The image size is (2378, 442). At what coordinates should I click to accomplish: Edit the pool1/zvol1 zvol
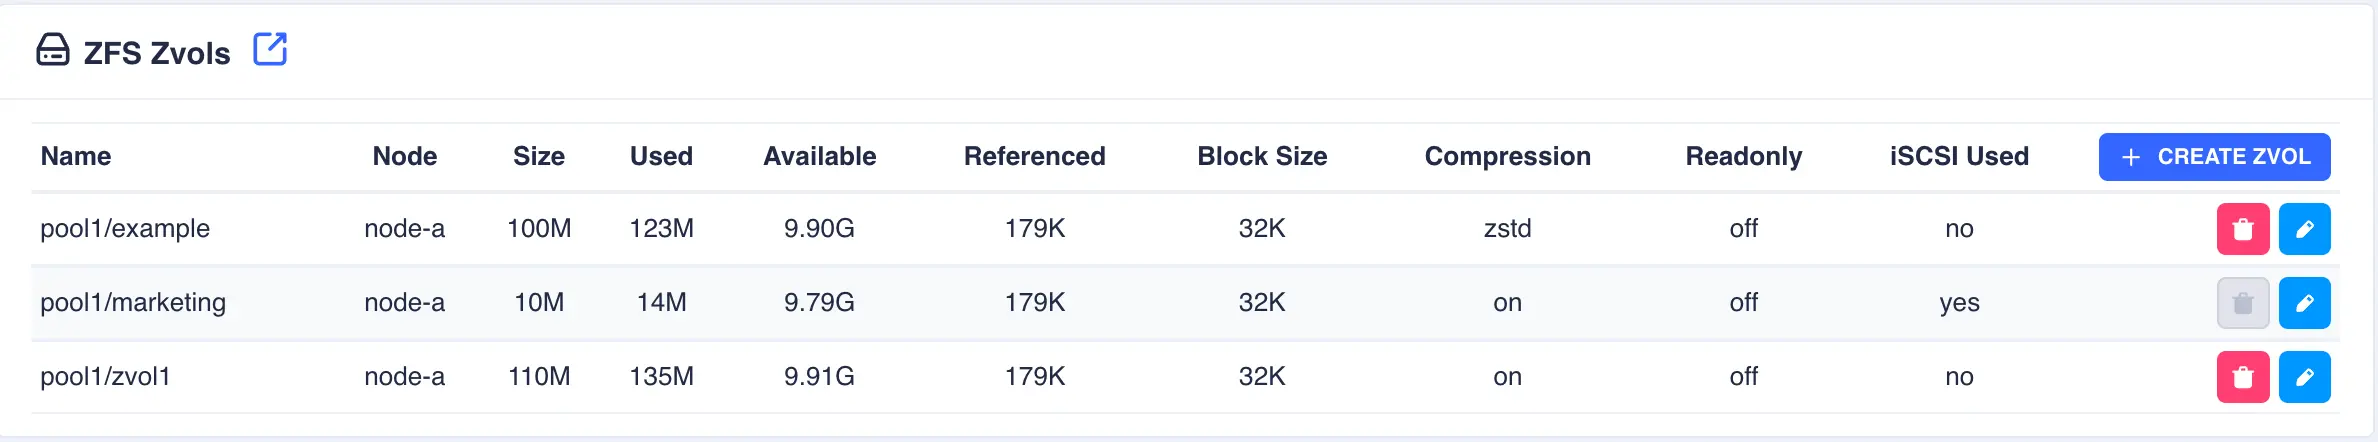[x=2304, y=377]
